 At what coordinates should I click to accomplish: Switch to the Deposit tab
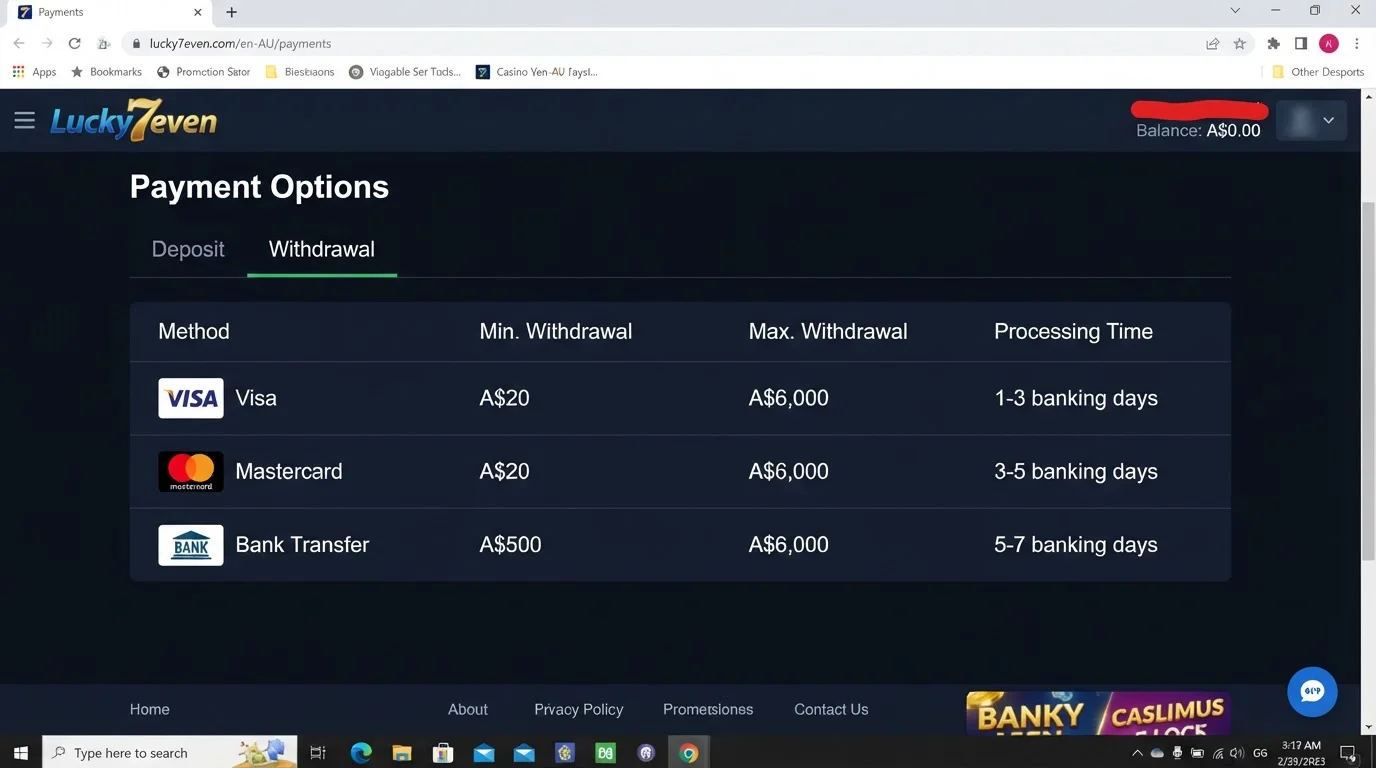pyautogui.click(x=188, y=249)
